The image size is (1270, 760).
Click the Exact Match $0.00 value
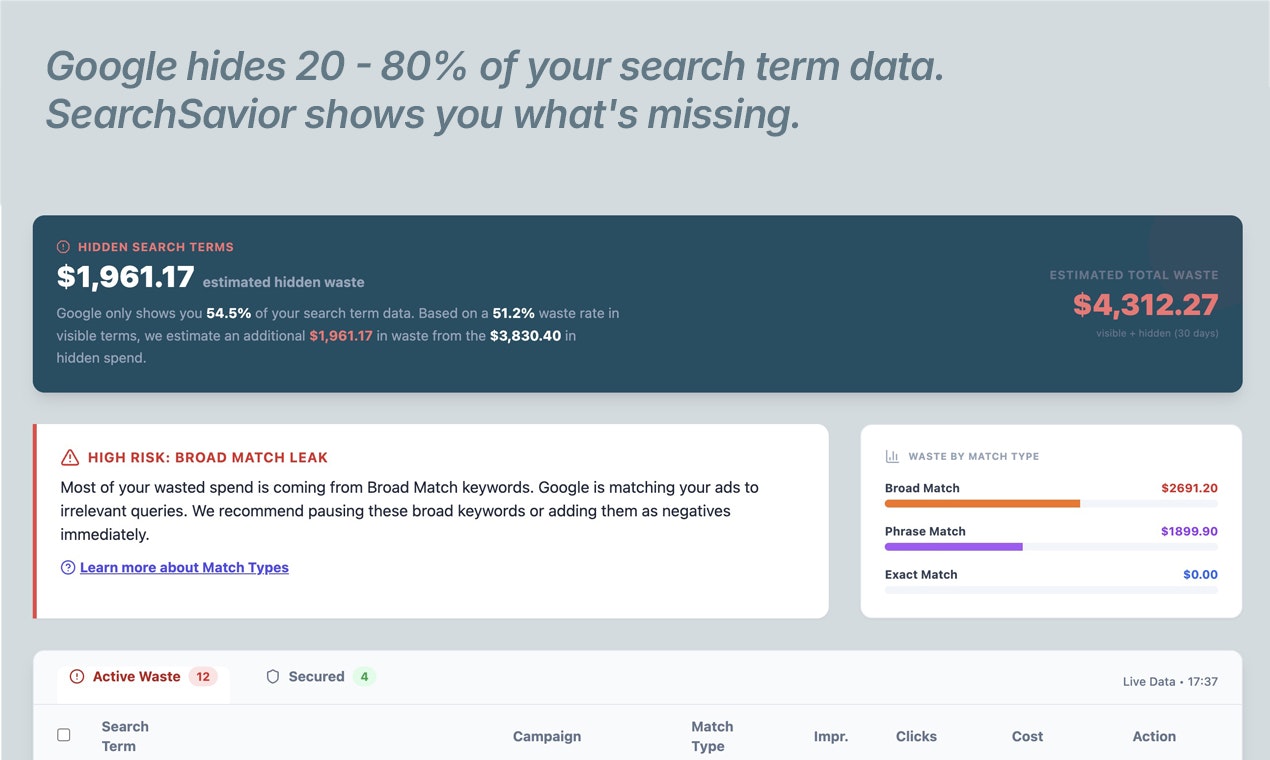(1199, 574)
